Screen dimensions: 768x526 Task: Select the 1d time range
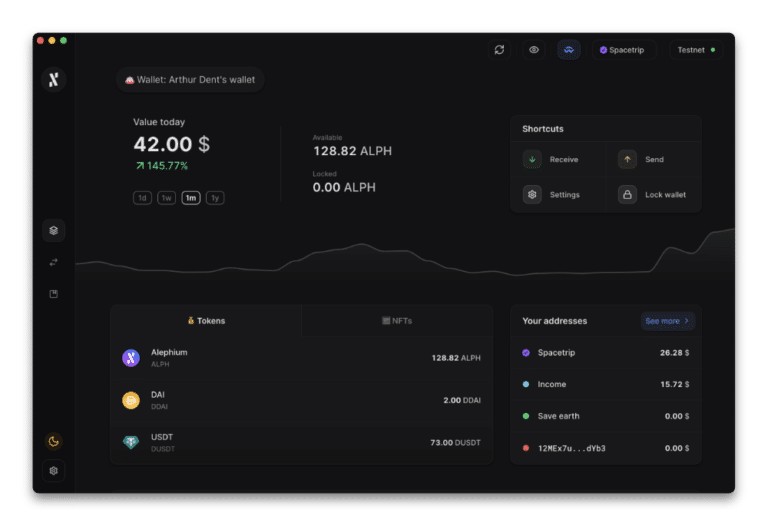(x=142, y=198)
